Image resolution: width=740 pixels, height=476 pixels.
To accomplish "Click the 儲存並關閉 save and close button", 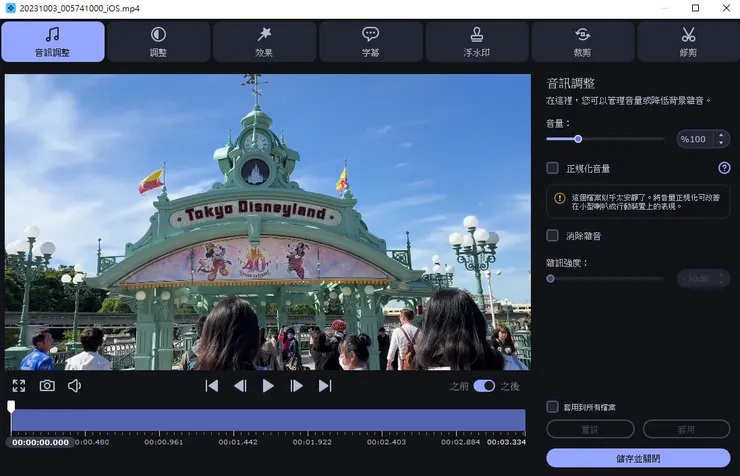I will [x=638, y=458].
